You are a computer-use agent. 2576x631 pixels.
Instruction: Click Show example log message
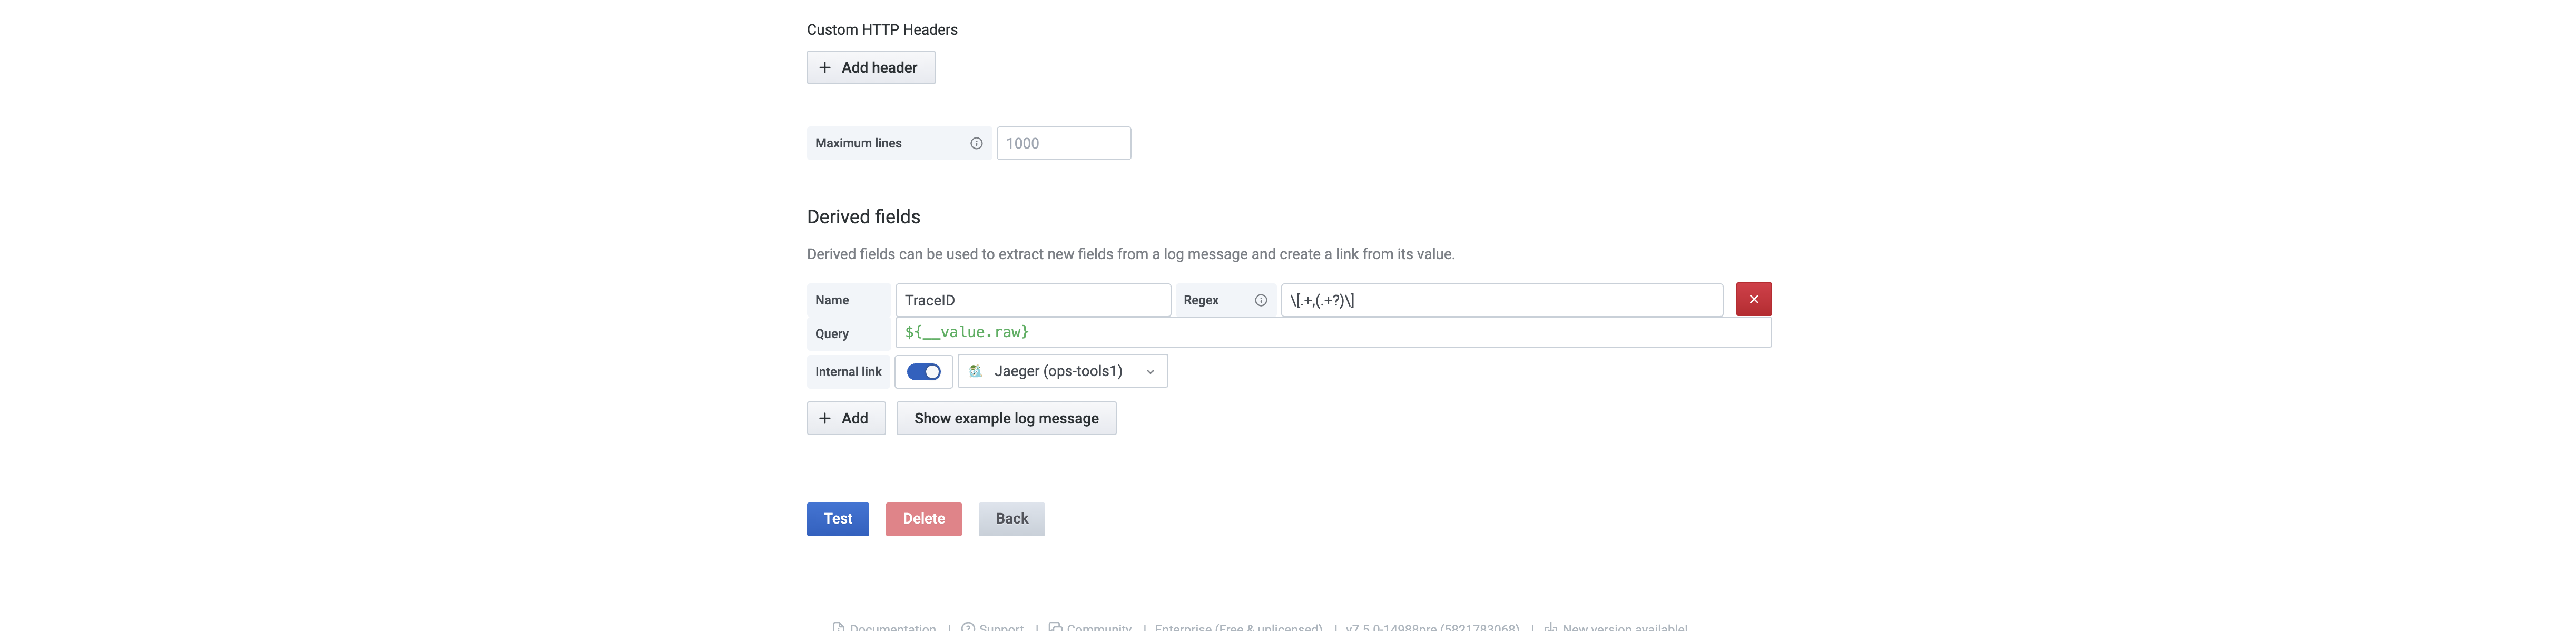tap(1006, 418)
